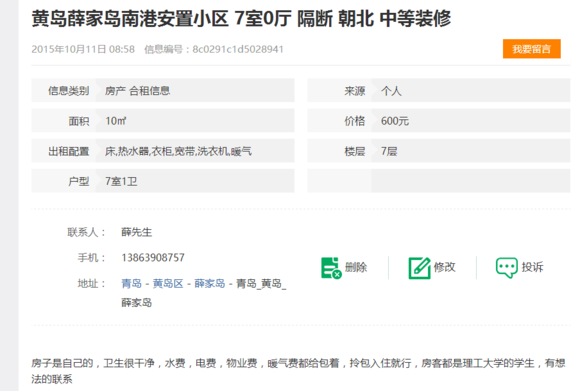Click the 修改 text link
Screen dimensions: 580x391
tap(444, 267)
